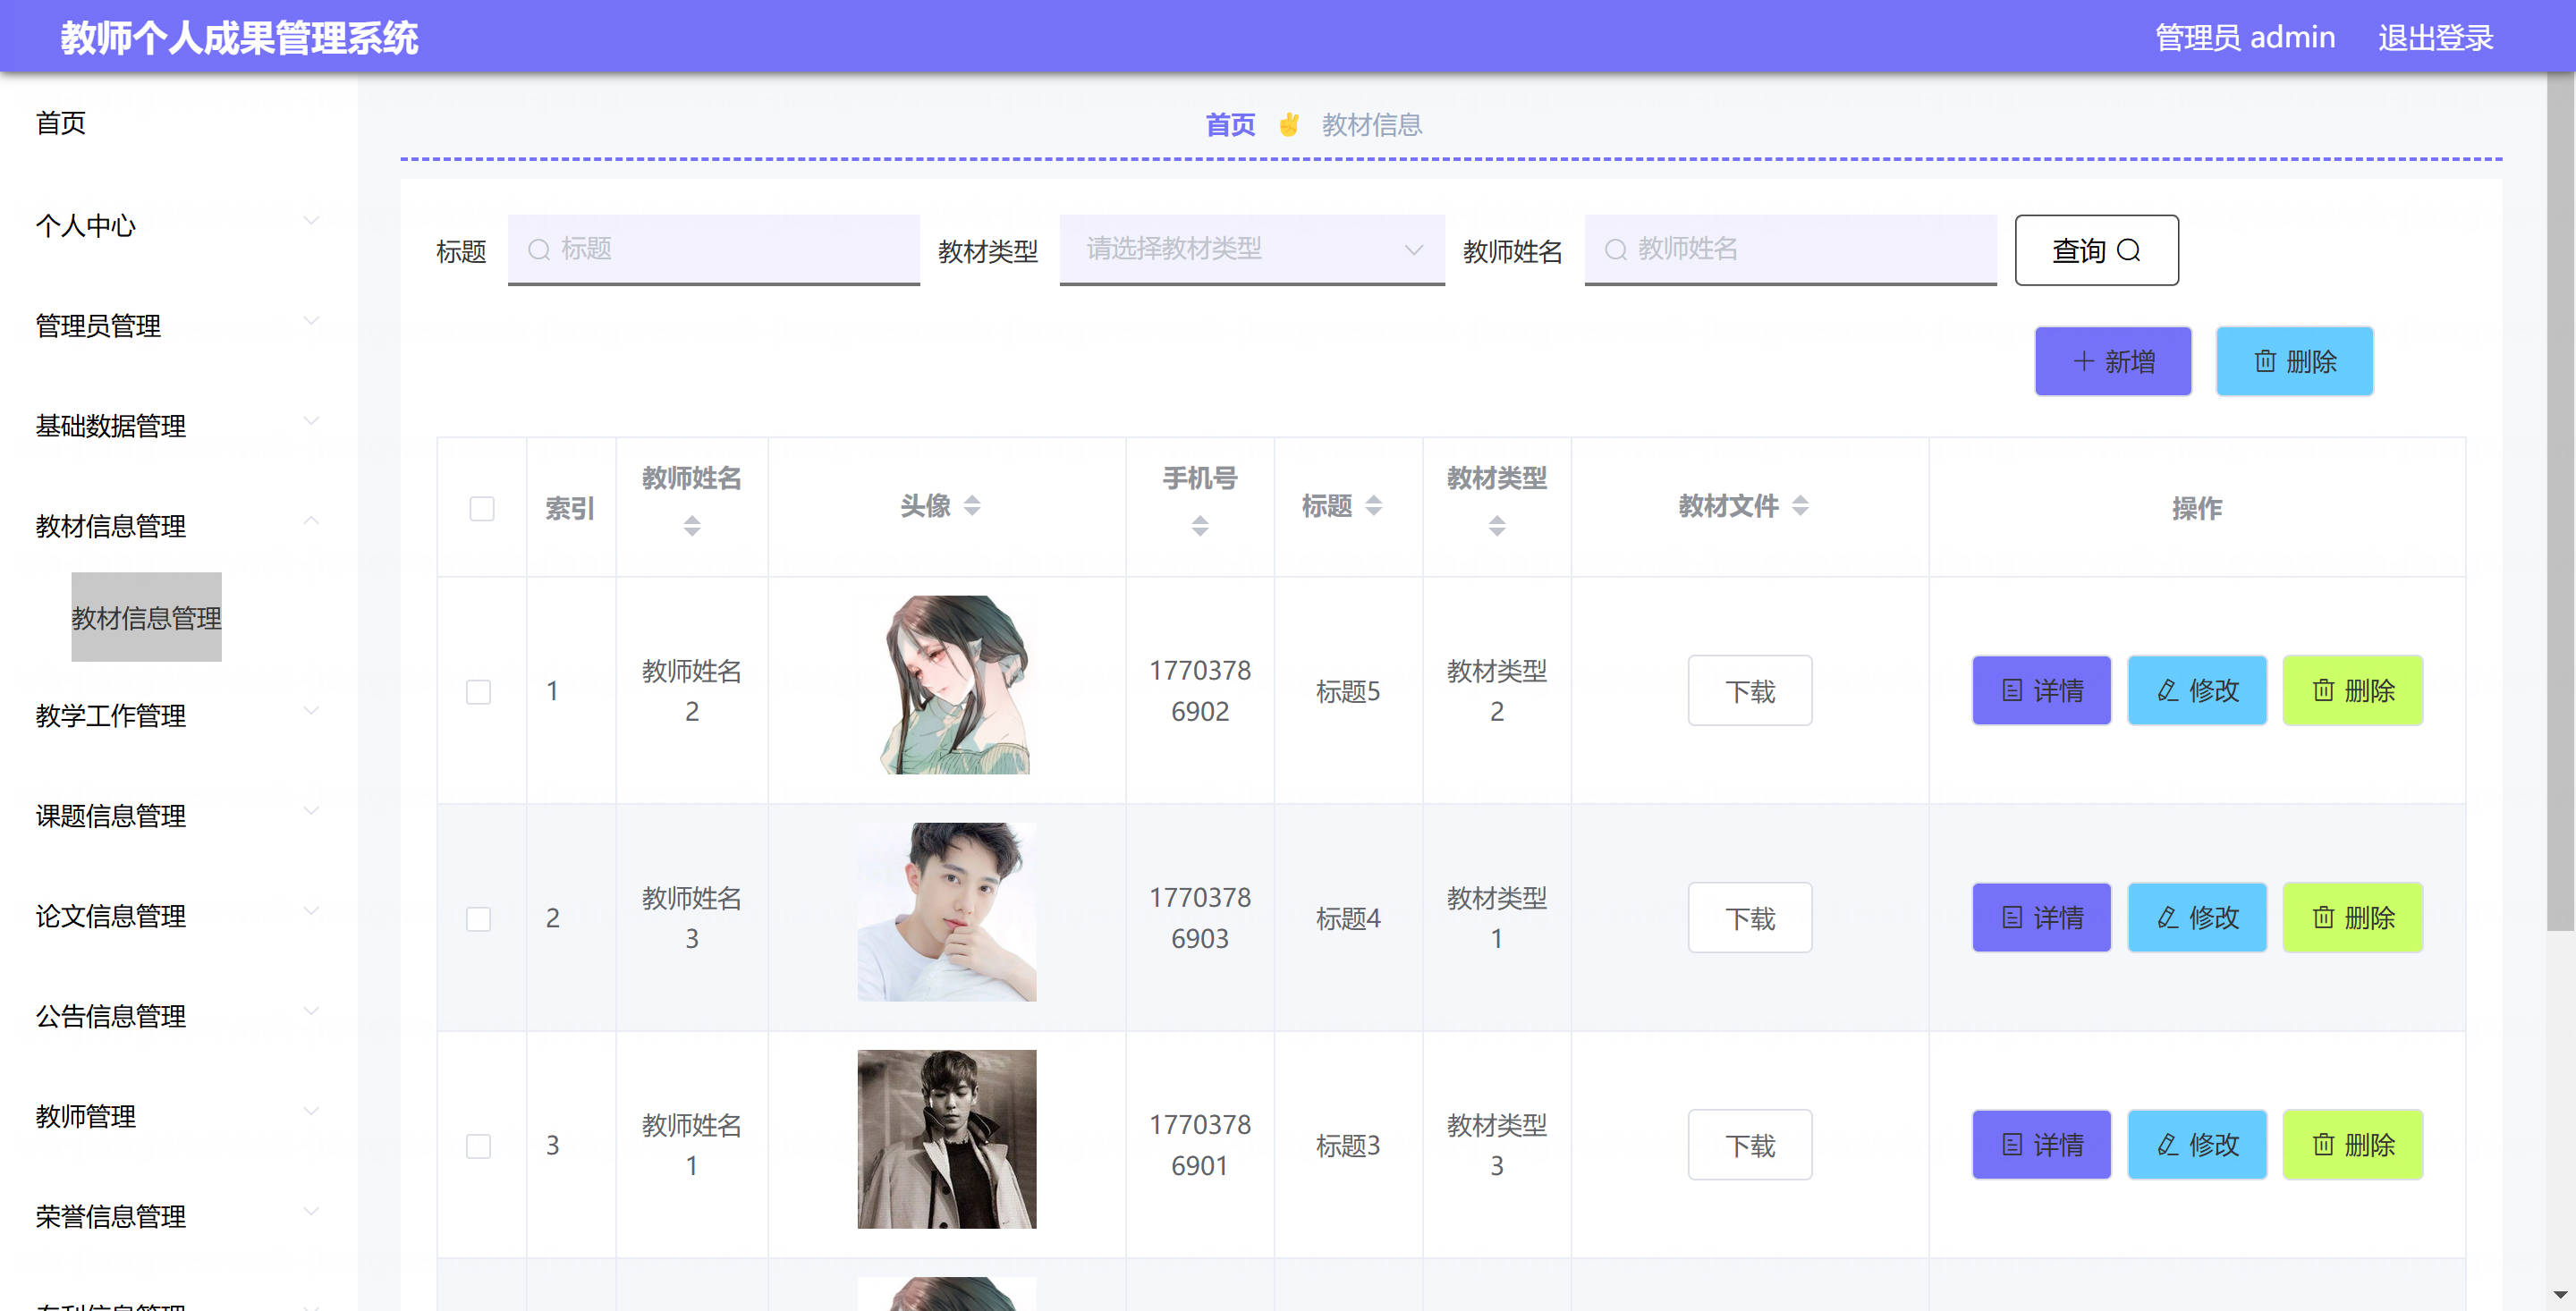Click 修改 for row 标题5
This screenshot has width=2576, height=1311.
coord(2197,690)
